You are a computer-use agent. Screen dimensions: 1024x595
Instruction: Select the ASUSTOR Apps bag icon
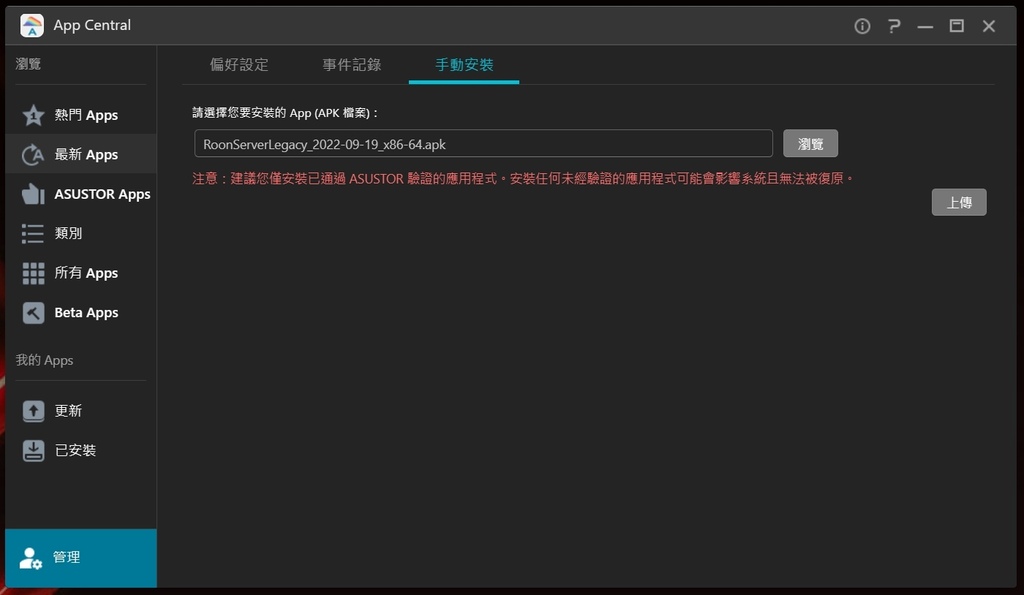click(33, 194)
